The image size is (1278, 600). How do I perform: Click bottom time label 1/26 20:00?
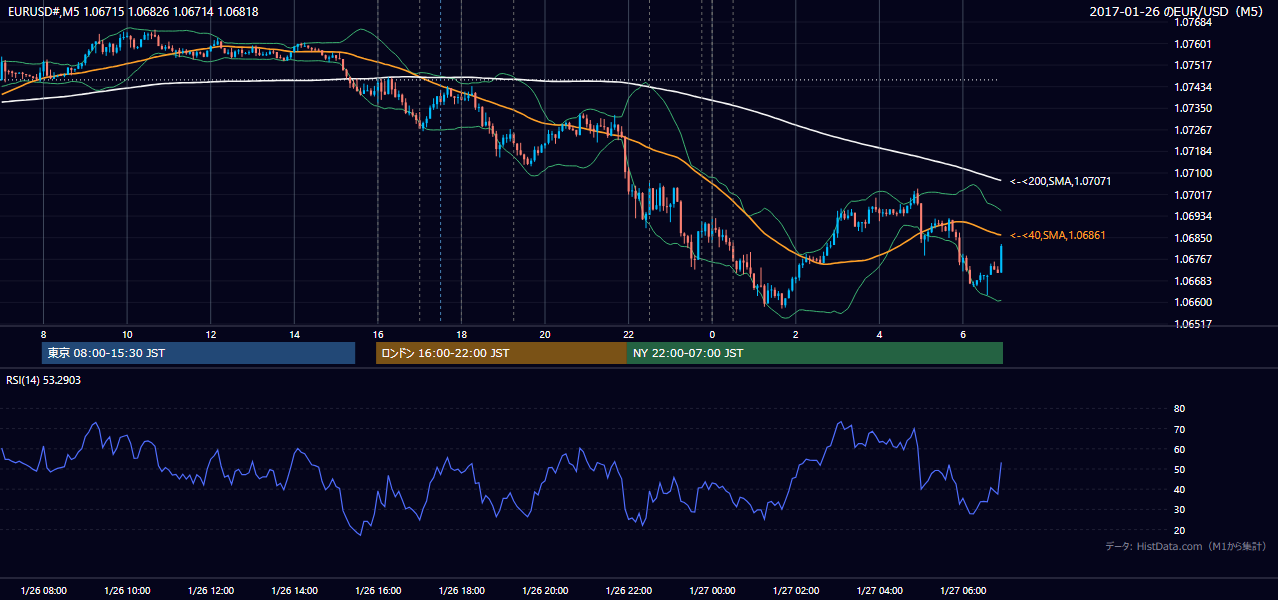point(544,591)
